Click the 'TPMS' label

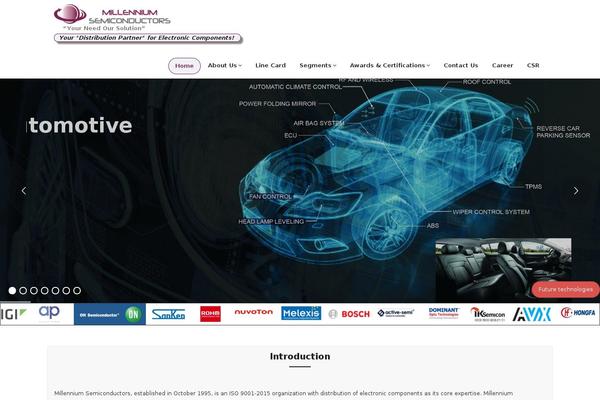click(533, 186)
